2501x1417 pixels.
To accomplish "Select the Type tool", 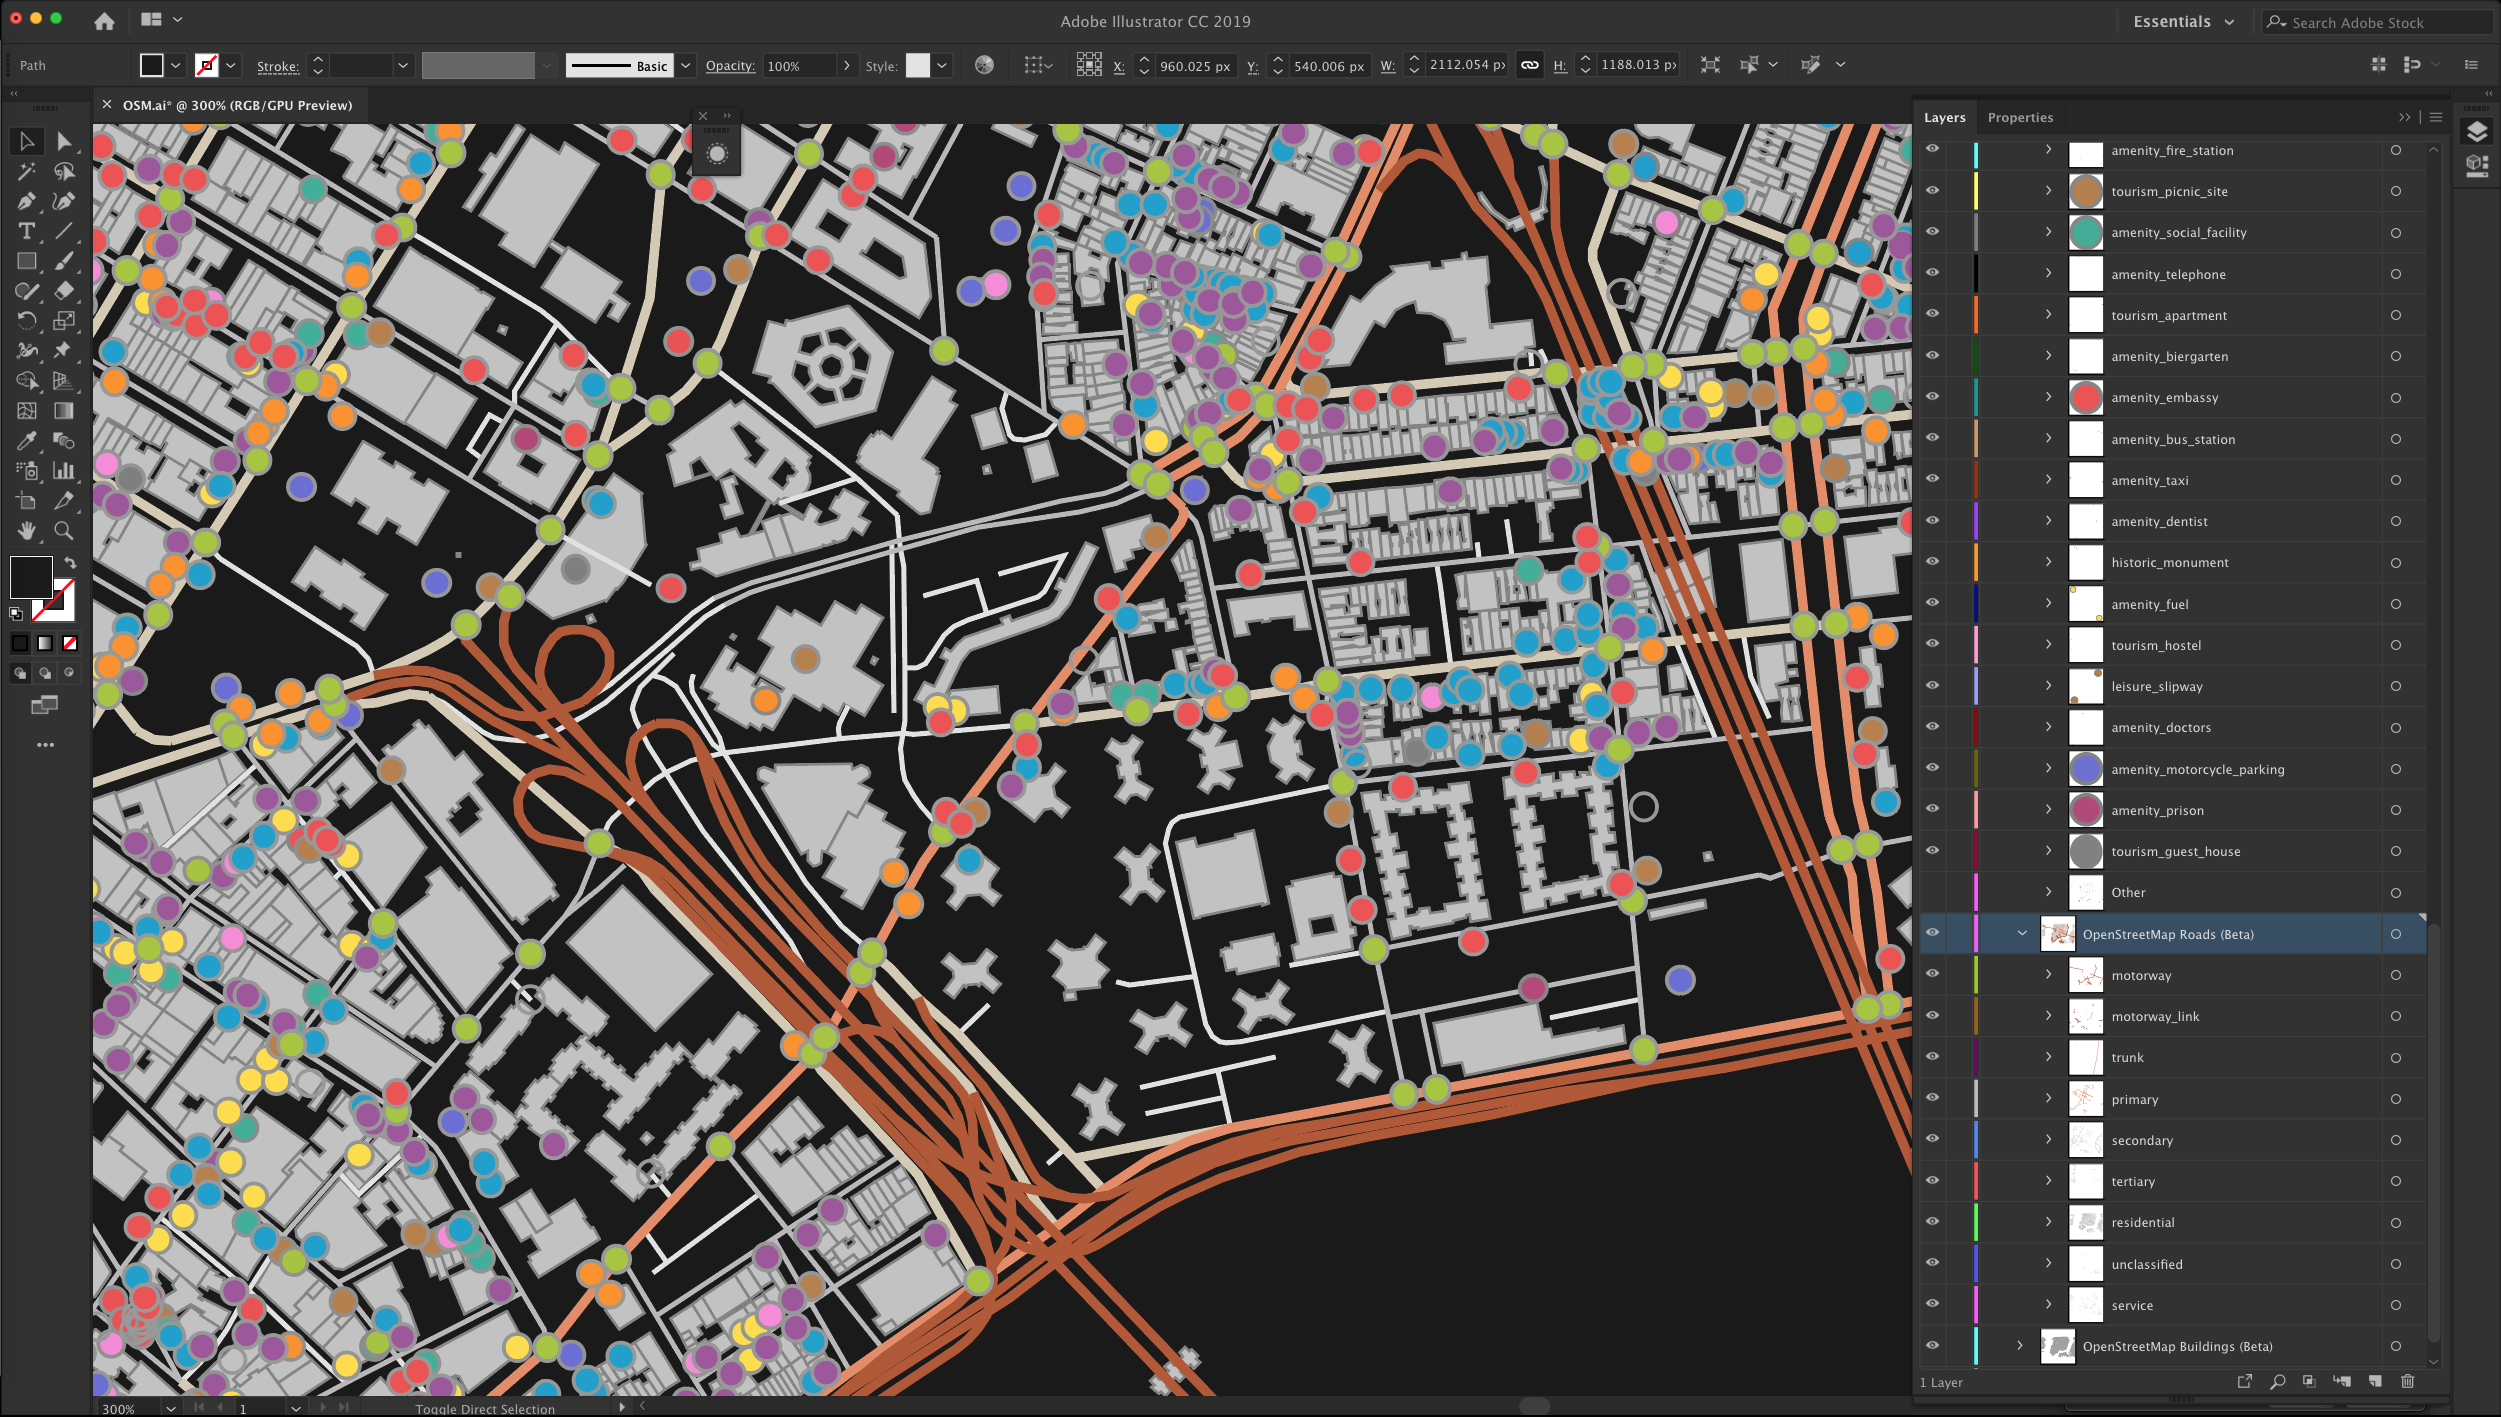I will [x=26, y=231].
